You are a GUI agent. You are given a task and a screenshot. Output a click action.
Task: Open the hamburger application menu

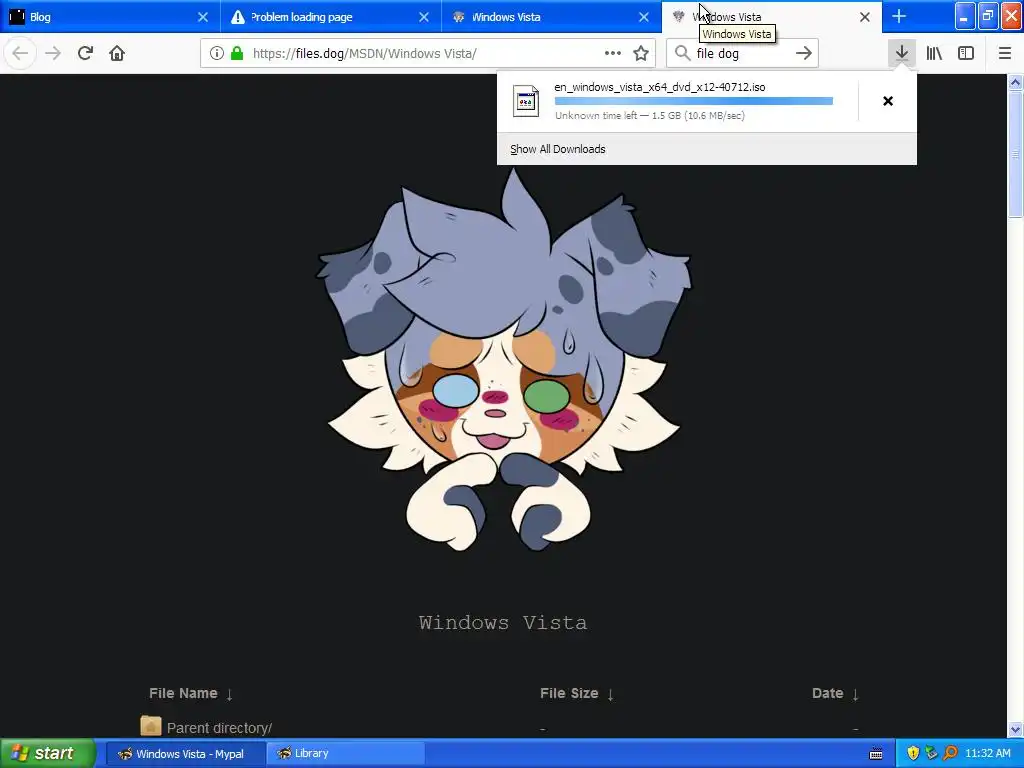[x=1005, y=54]
